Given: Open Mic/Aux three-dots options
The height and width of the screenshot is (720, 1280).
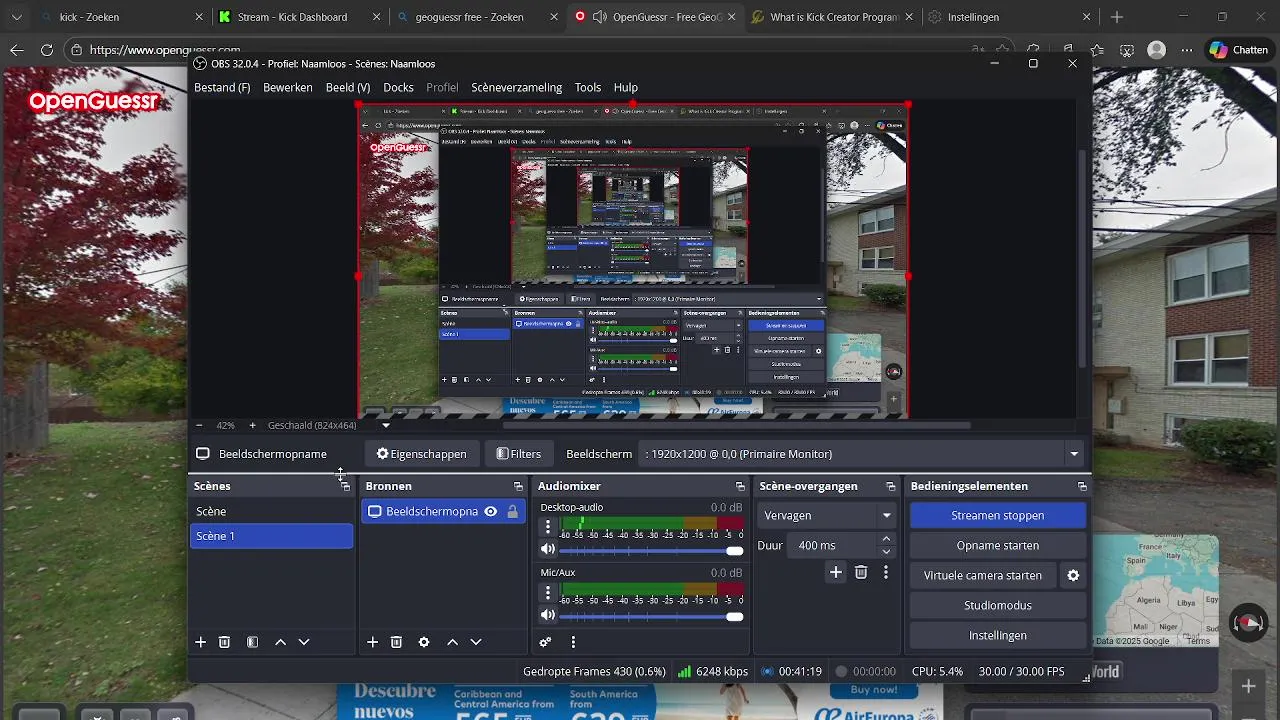Looking at the screenshot, I should (547, 593).
